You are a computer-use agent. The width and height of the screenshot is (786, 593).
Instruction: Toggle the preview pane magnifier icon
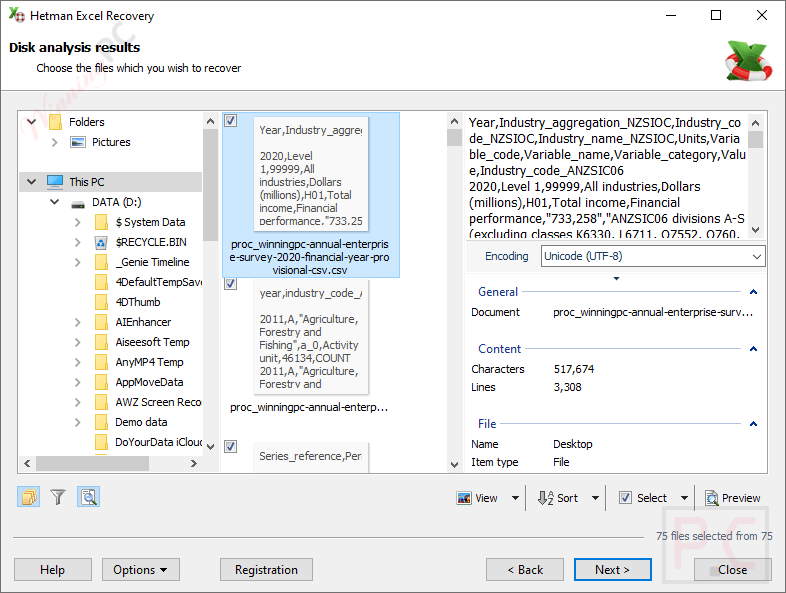click(x=89, y=497)
